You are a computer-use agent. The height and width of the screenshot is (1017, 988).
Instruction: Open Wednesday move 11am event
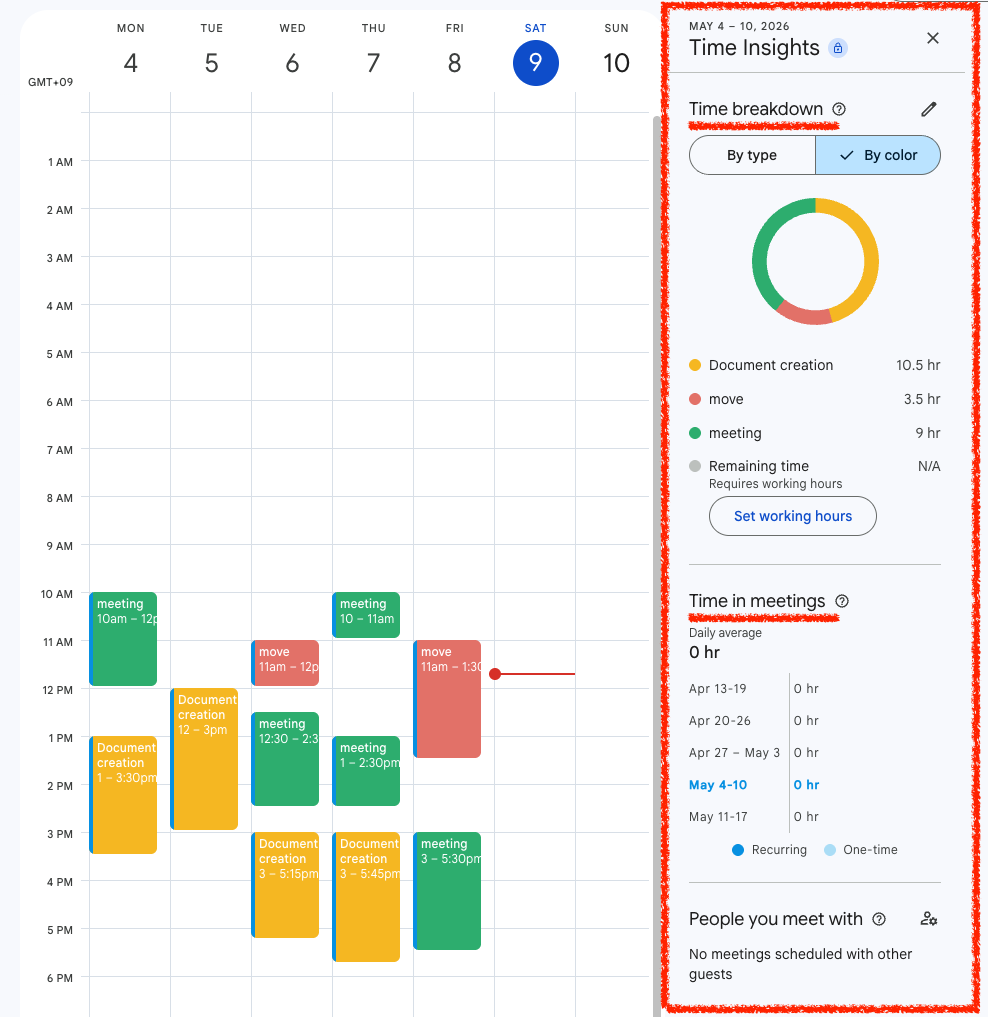pyautogui.click(x=285, y=663)
